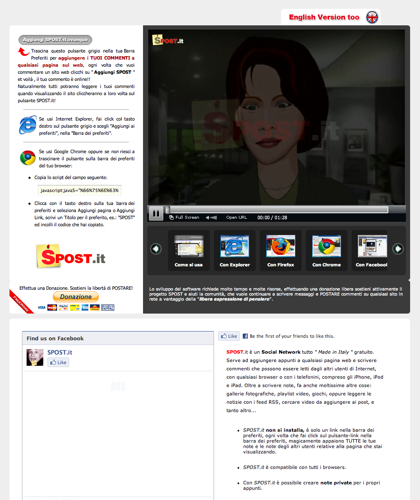
Task: Open the Con Firefox video thumbnail
Action: pyautogui.click(x=280, y=250)
